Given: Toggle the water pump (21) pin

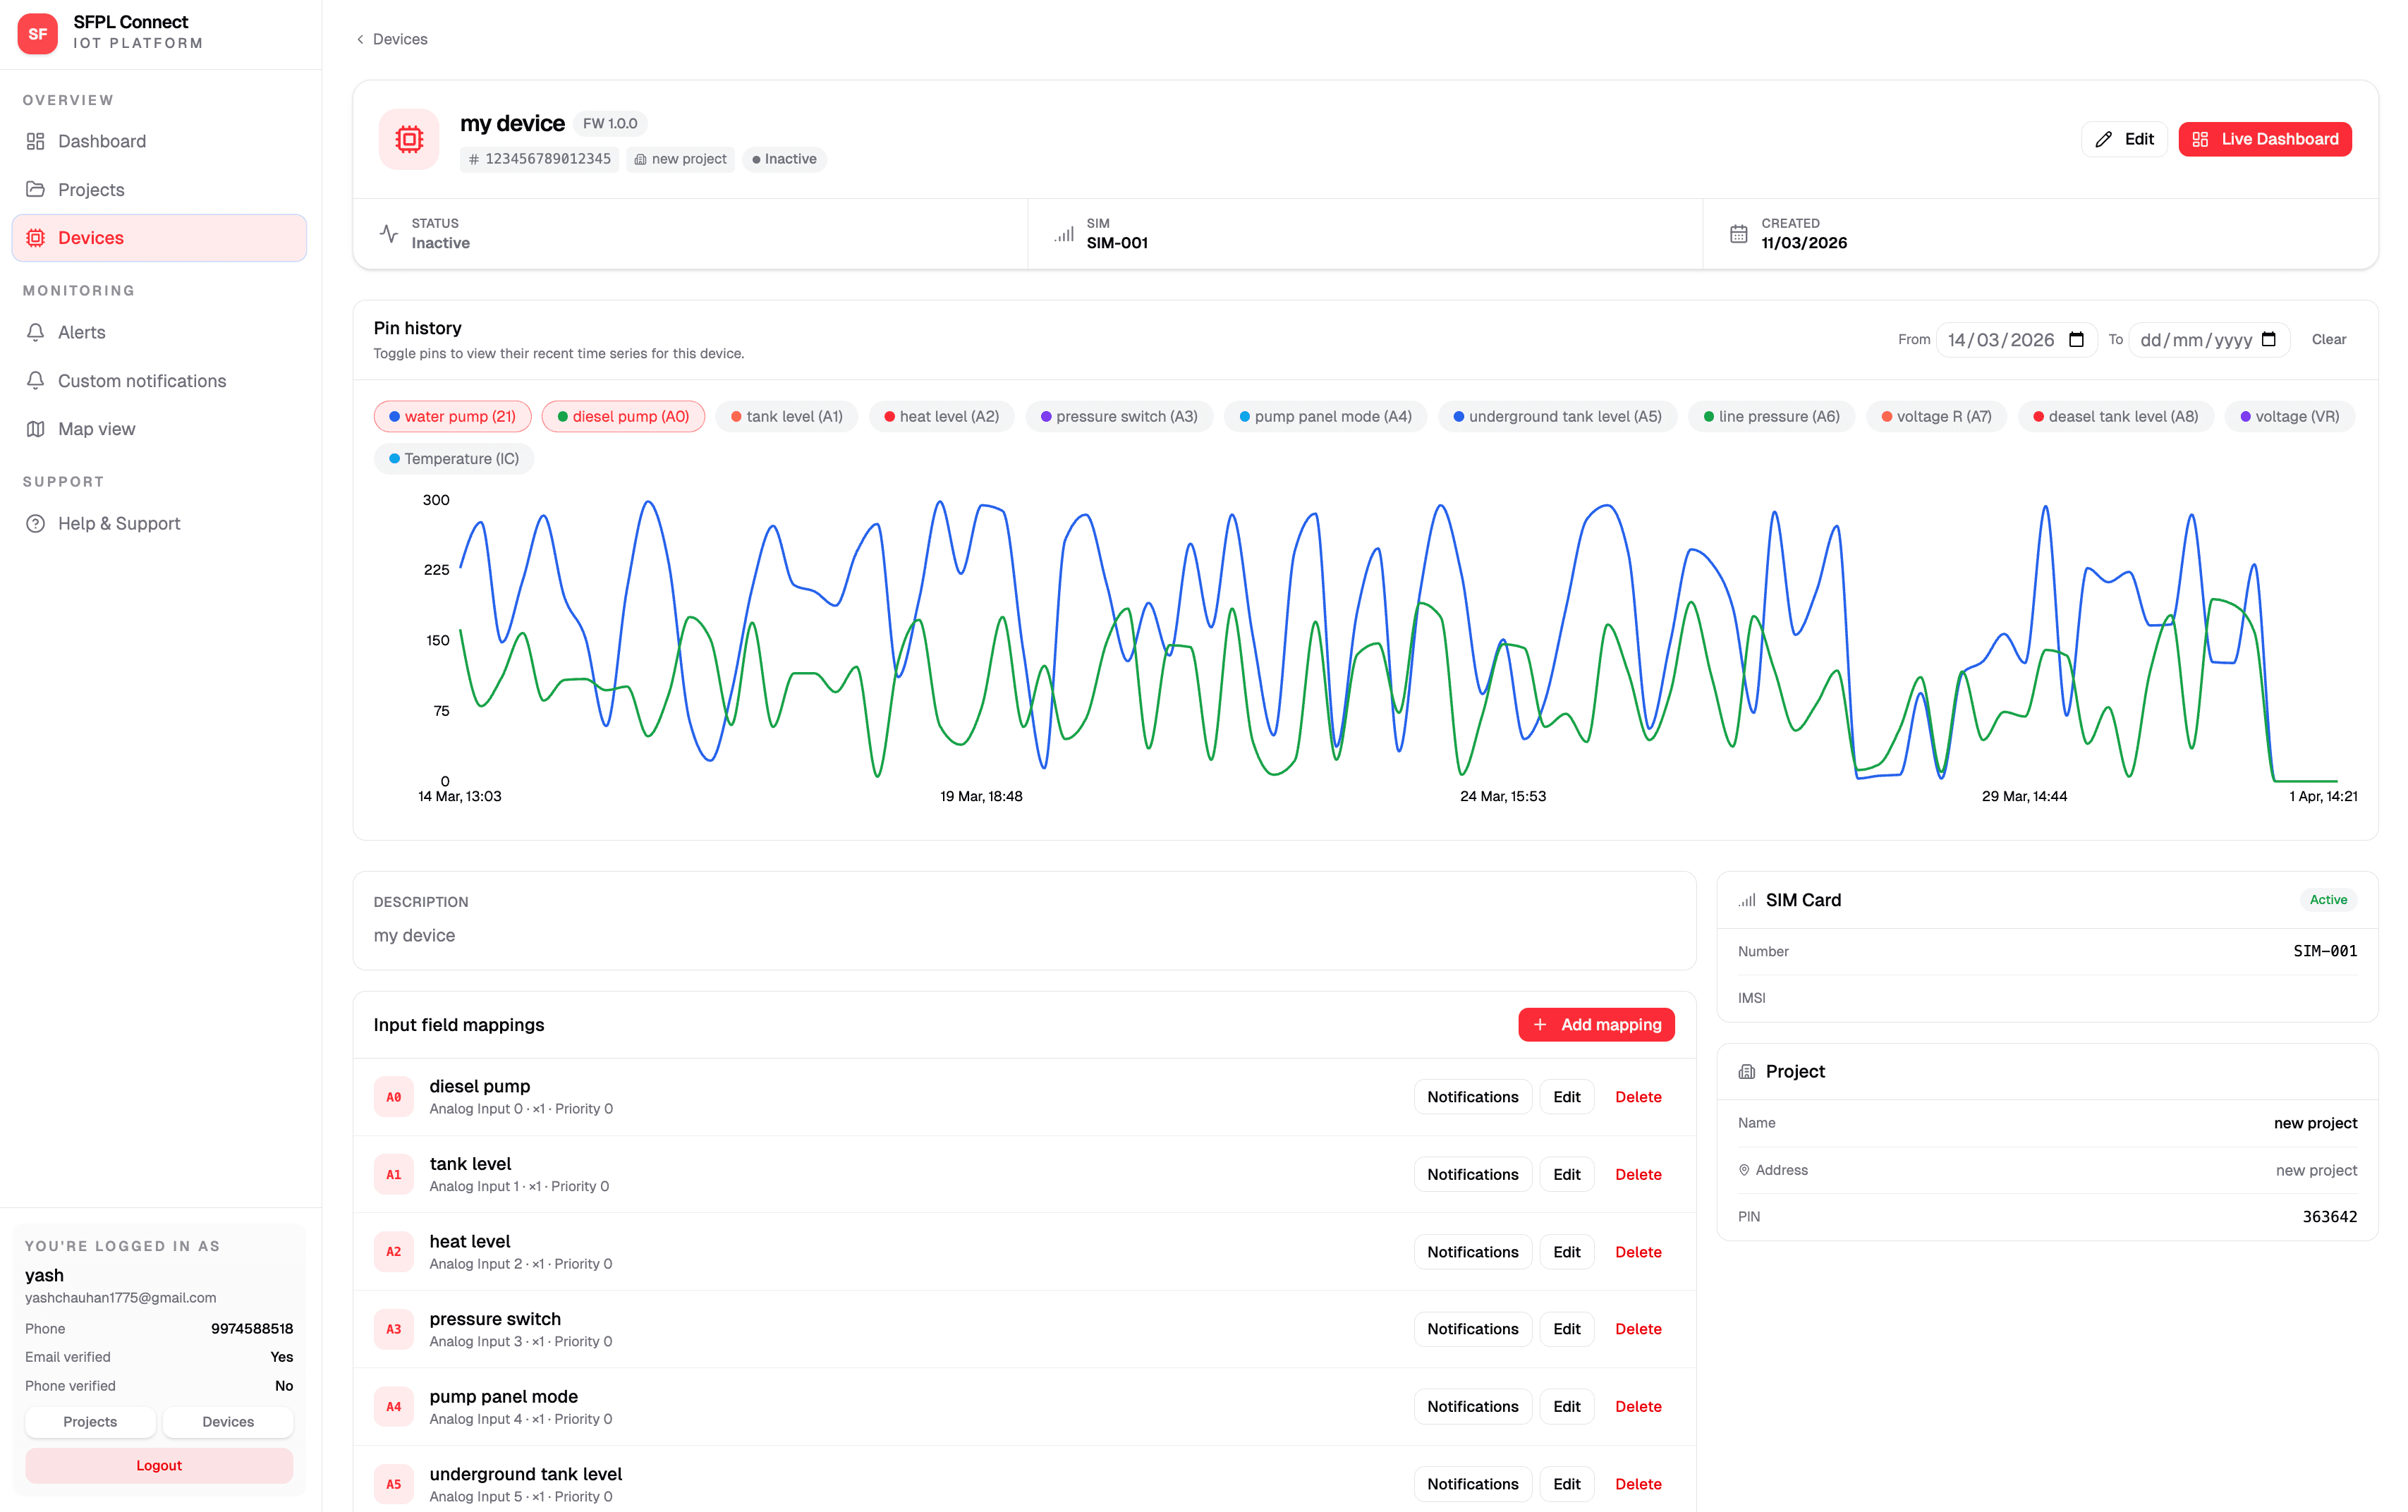Looking at the screenshot, I should [452, 416].
